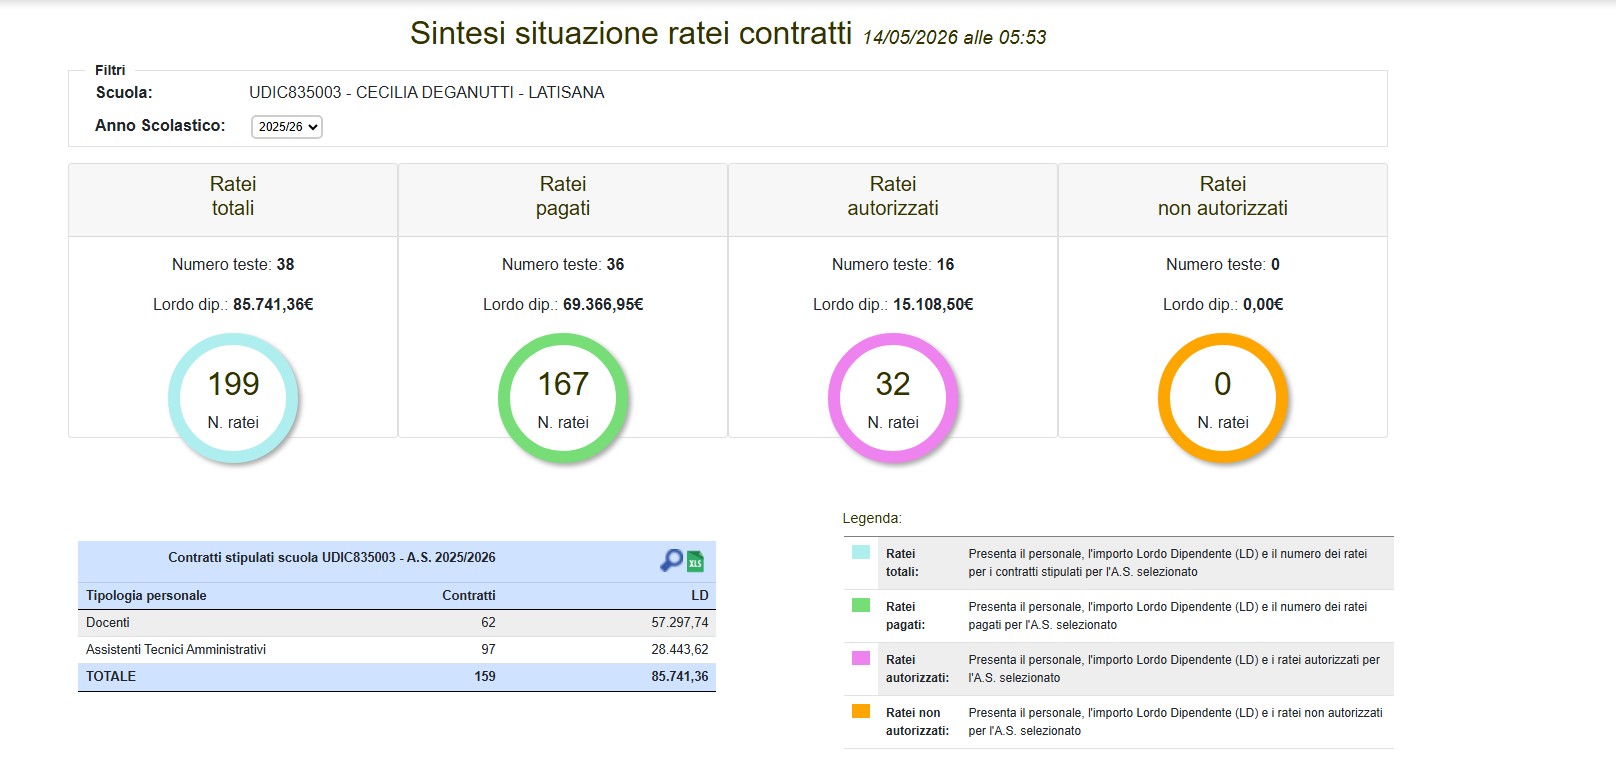Click the green 167 ratei pagati circle
The height and width of the screenshot is (762, 1616).
coord(563,398)
